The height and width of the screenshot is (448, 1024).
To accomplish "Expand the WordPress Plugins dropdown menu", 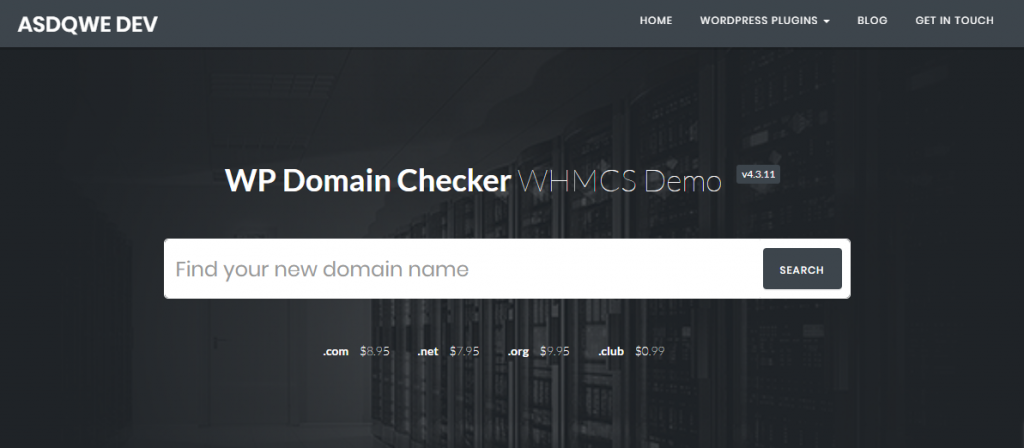I will [x=765, y=20].
